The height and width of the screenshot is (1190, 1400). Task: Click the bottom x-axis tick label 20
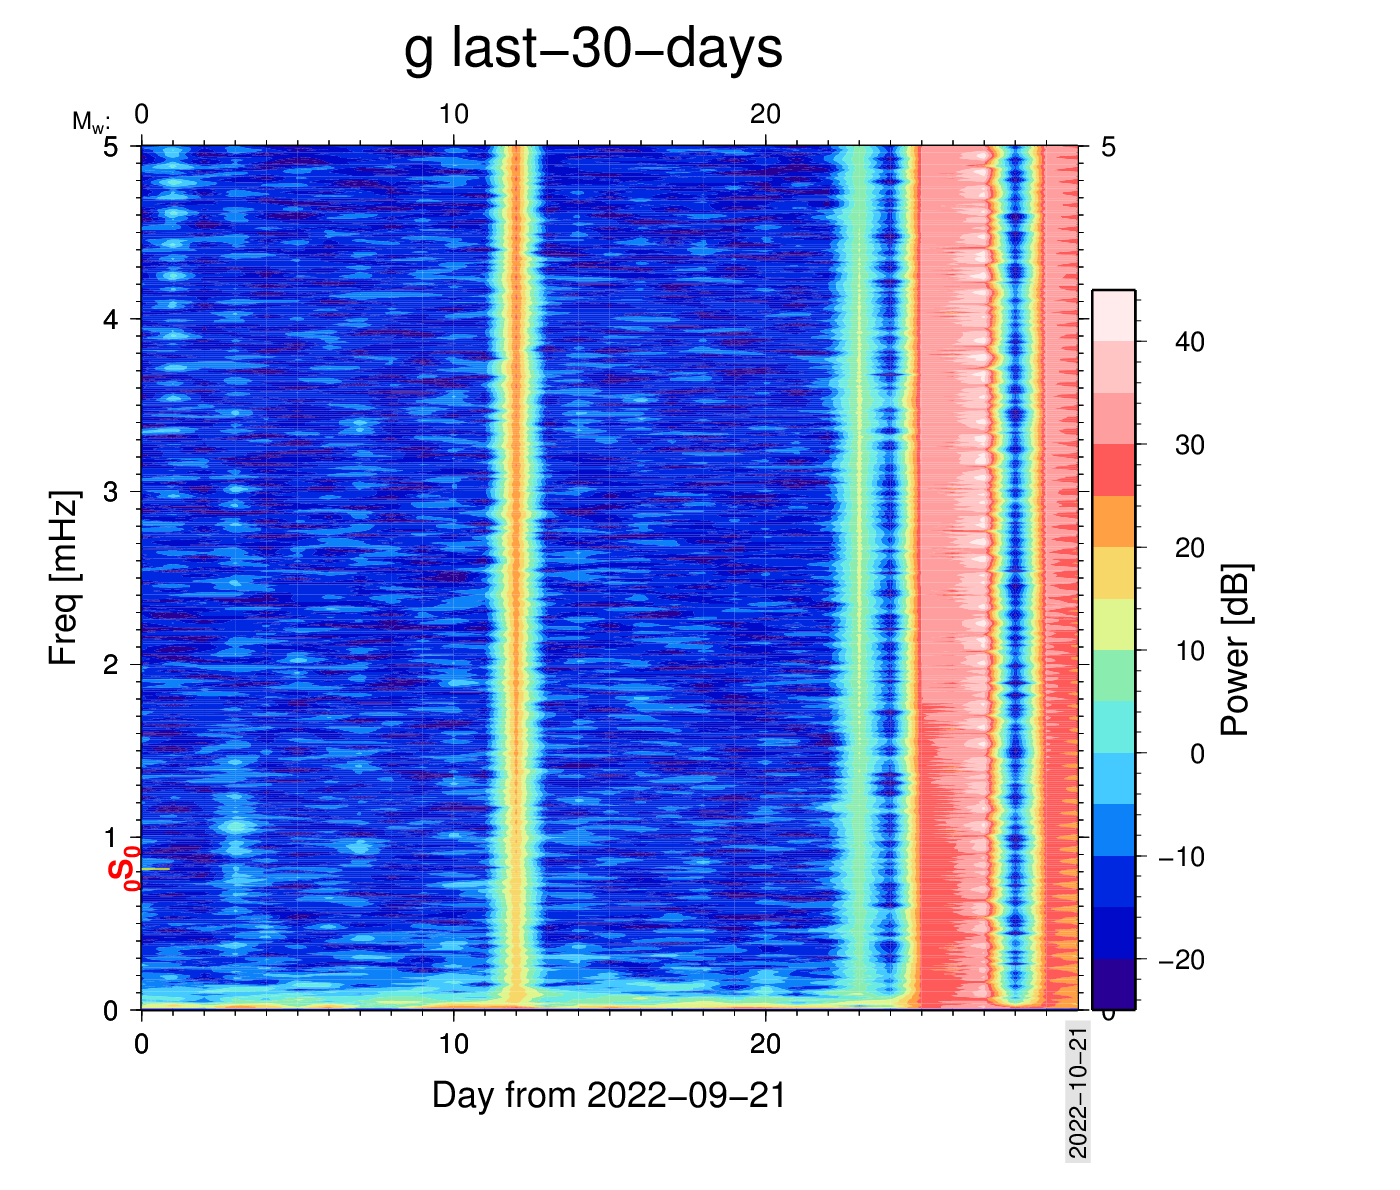765,1044
